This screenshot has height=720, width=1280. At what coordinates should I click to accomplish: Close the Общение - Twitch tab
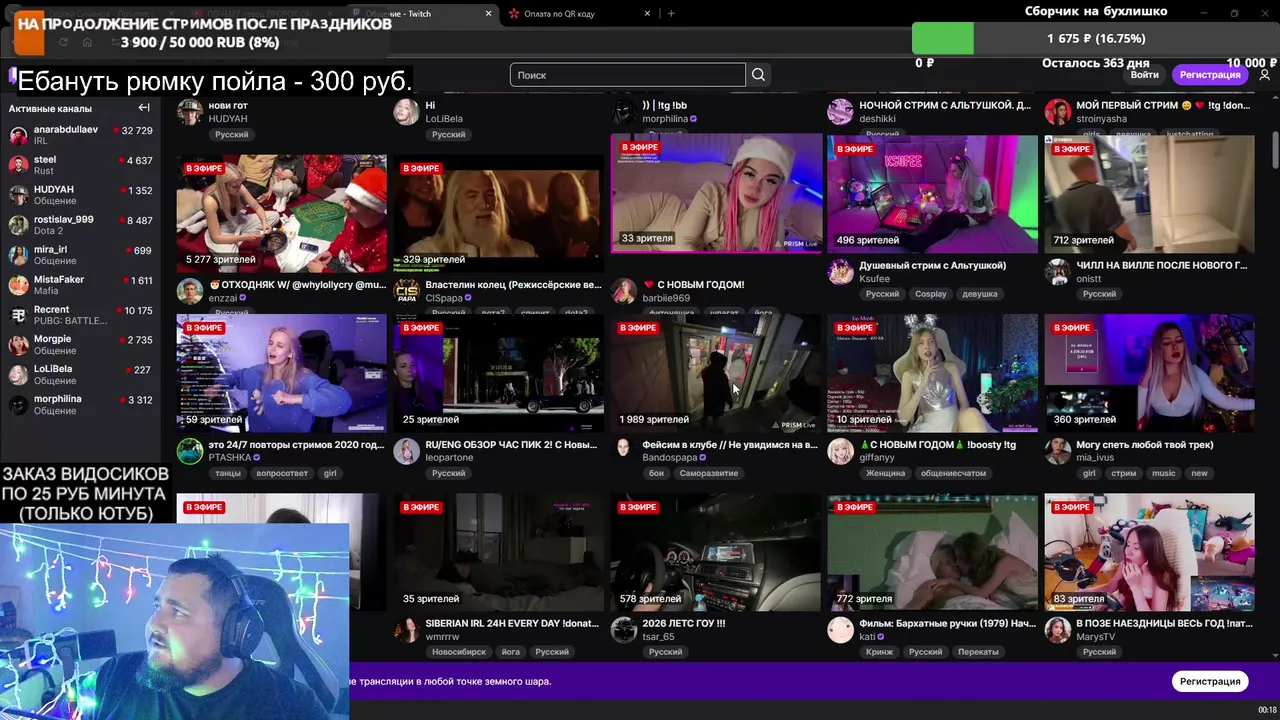[x=488, y=13]
